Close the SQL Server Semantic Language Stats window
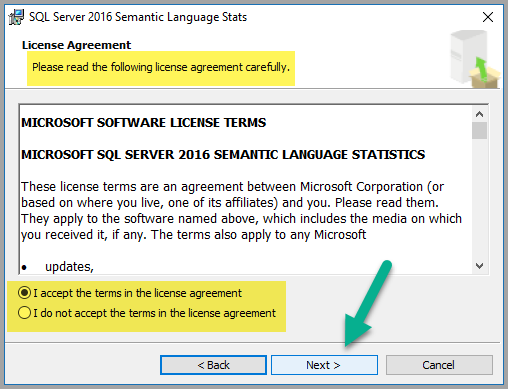 pyautogui.click(x=488, y=17)
